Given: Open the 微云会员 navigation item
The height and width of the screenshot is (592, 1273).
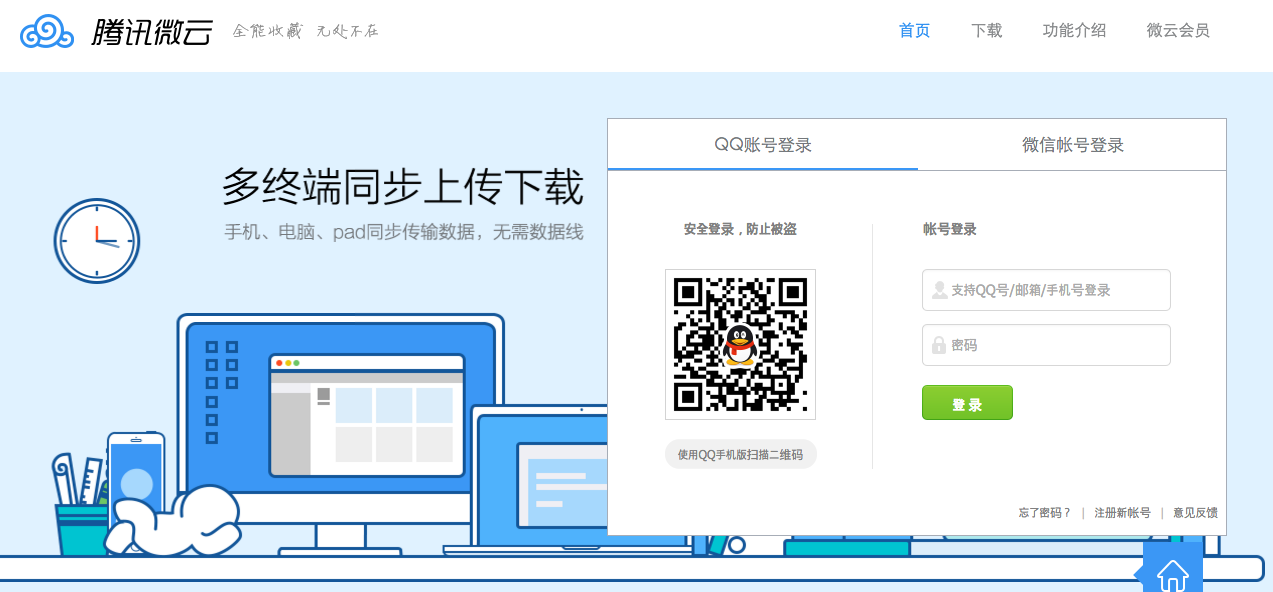Looking at the screenshot, I should click(1179, 30).
